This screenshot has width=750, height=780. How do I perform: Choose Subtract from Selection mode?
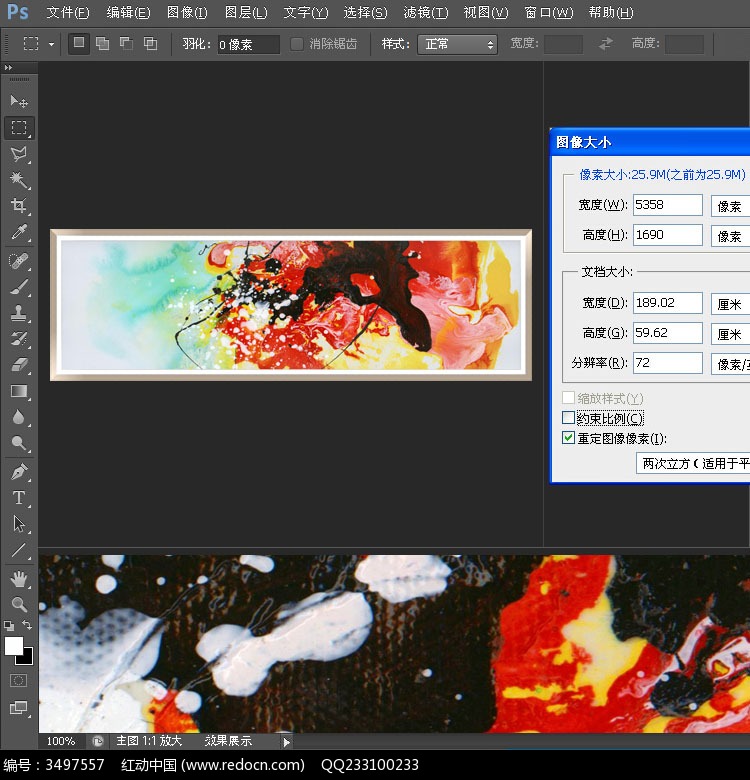(126, 44)
